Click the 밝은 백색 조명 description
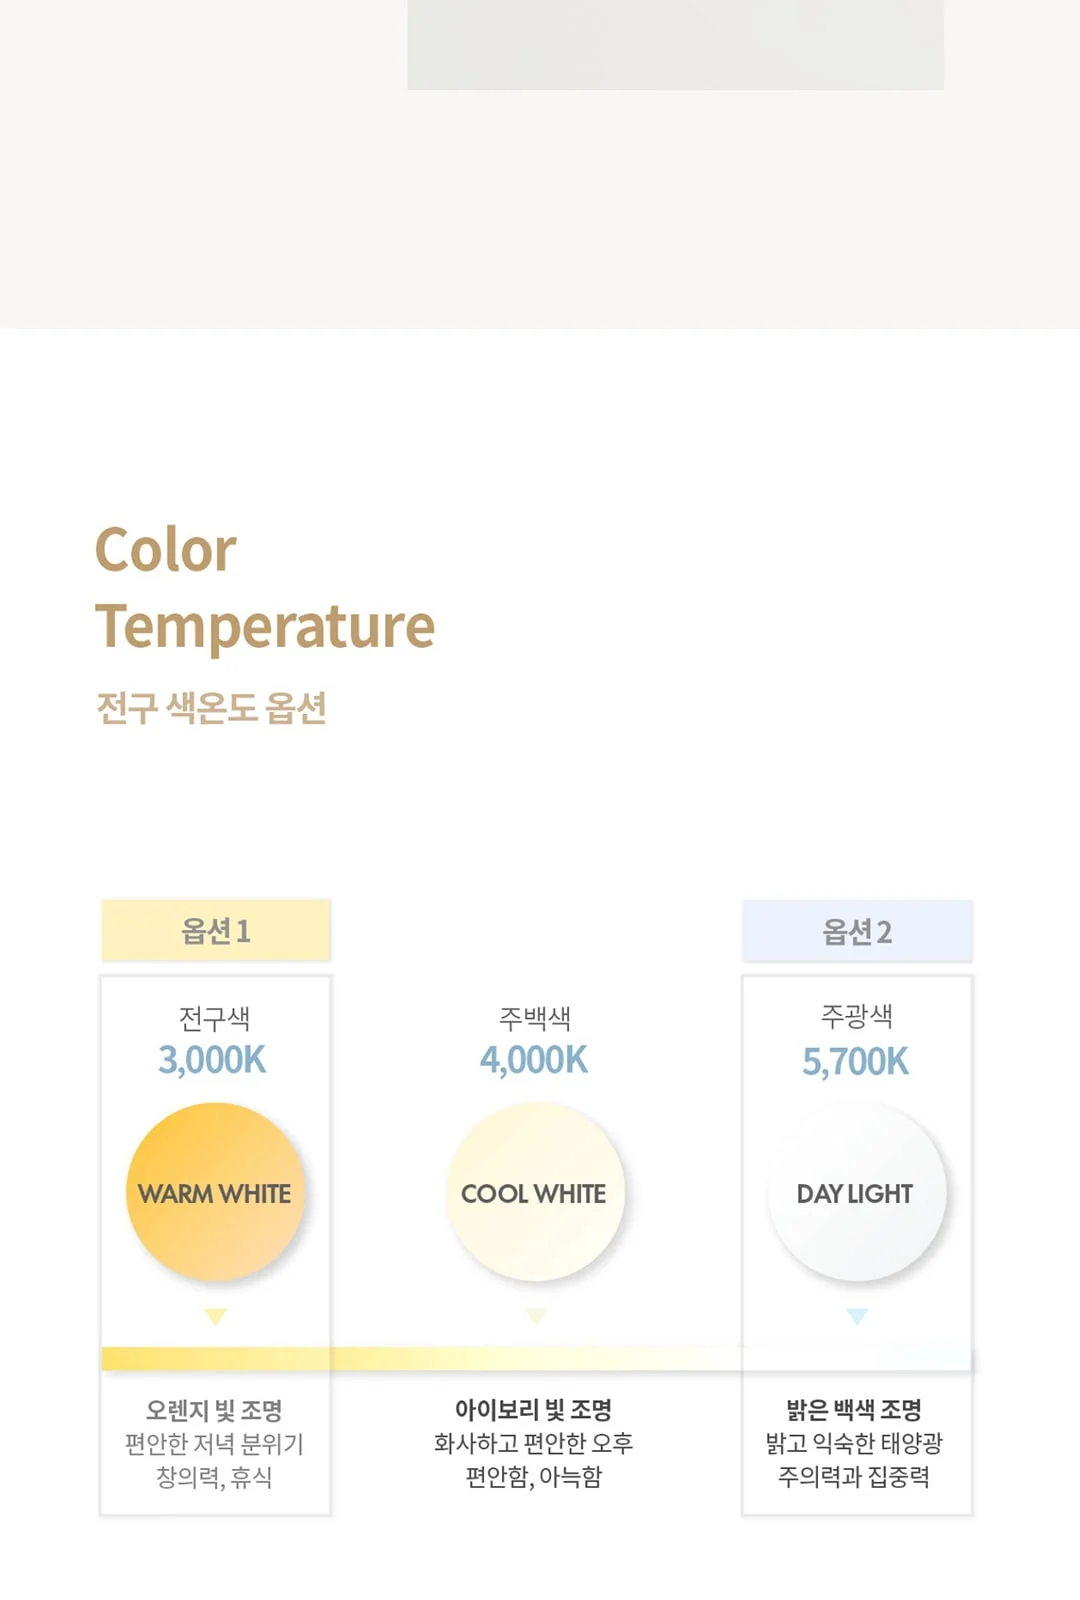The width and height of the screenshot is (1080, 1600). tap(855, 1410)
